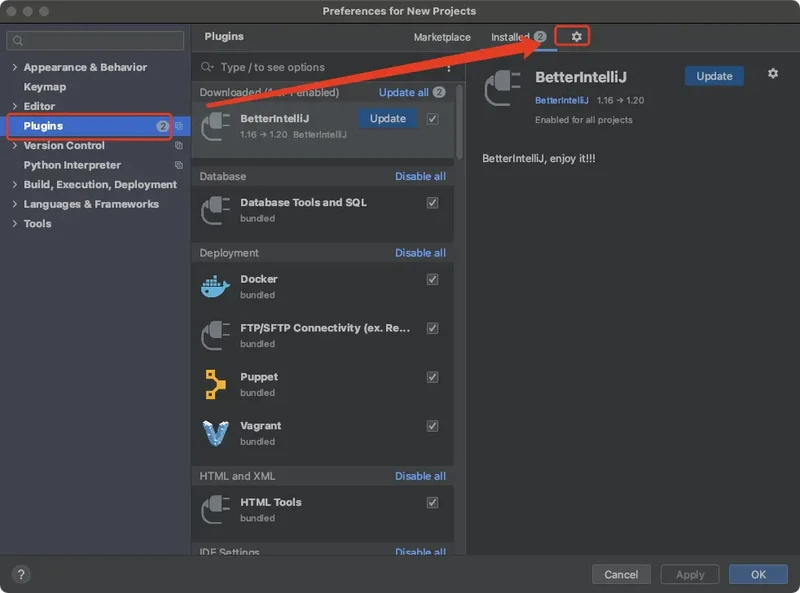Select the Database Tools and SQL name
The image size is (800, 593).
304,203
